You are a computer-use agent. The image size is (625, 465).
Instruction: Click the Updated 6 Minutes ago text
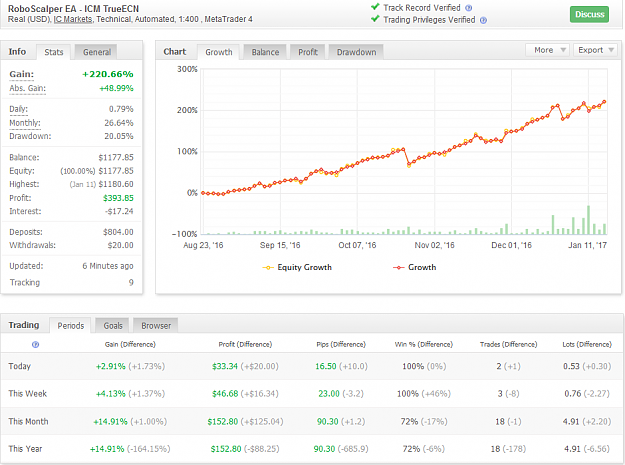tap(108, 266)
